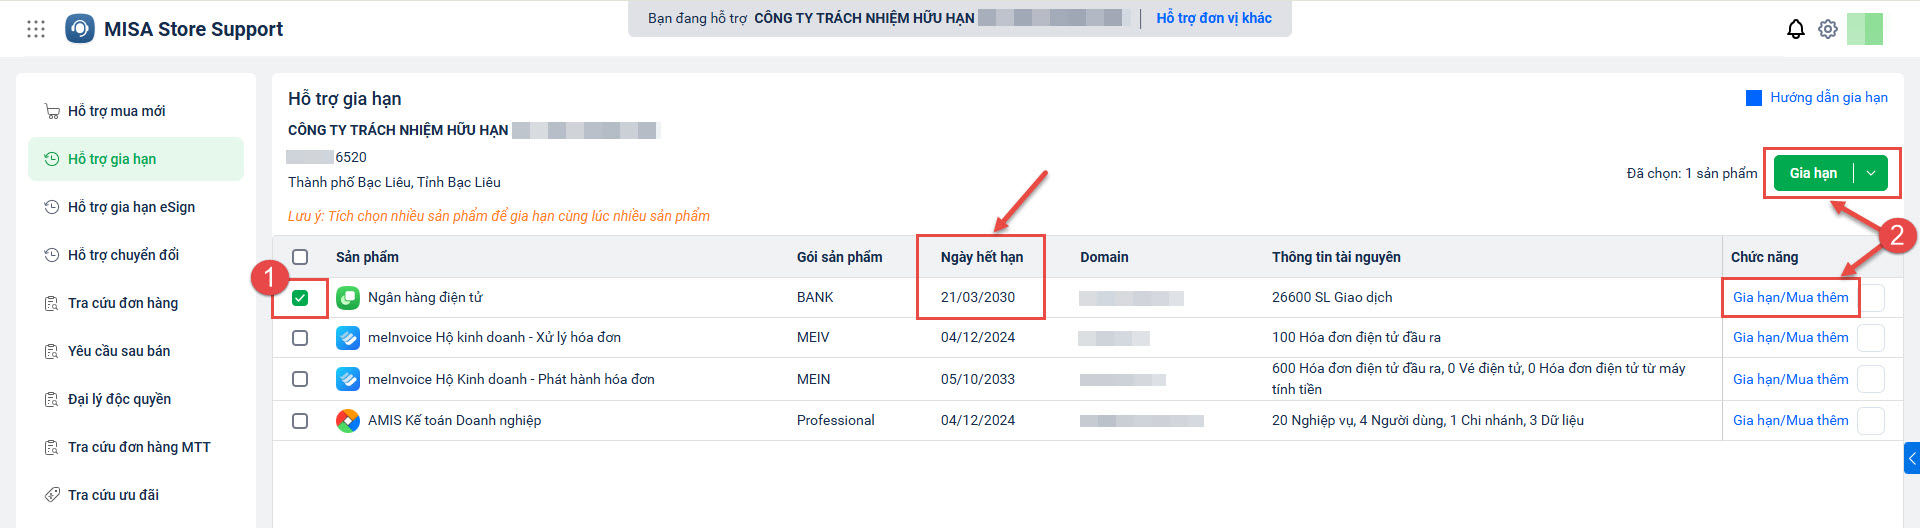Click the MISA Store Support logo
Viewport: 1920px width, 528px height.
pos(80,29)
